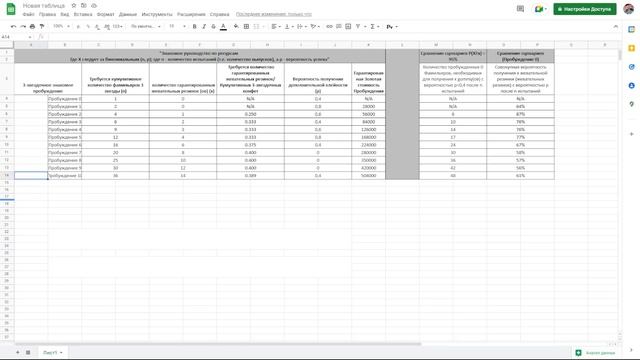The image size is (640, 360).
Task: Open the Вид menu
Action: click(64, 14)
